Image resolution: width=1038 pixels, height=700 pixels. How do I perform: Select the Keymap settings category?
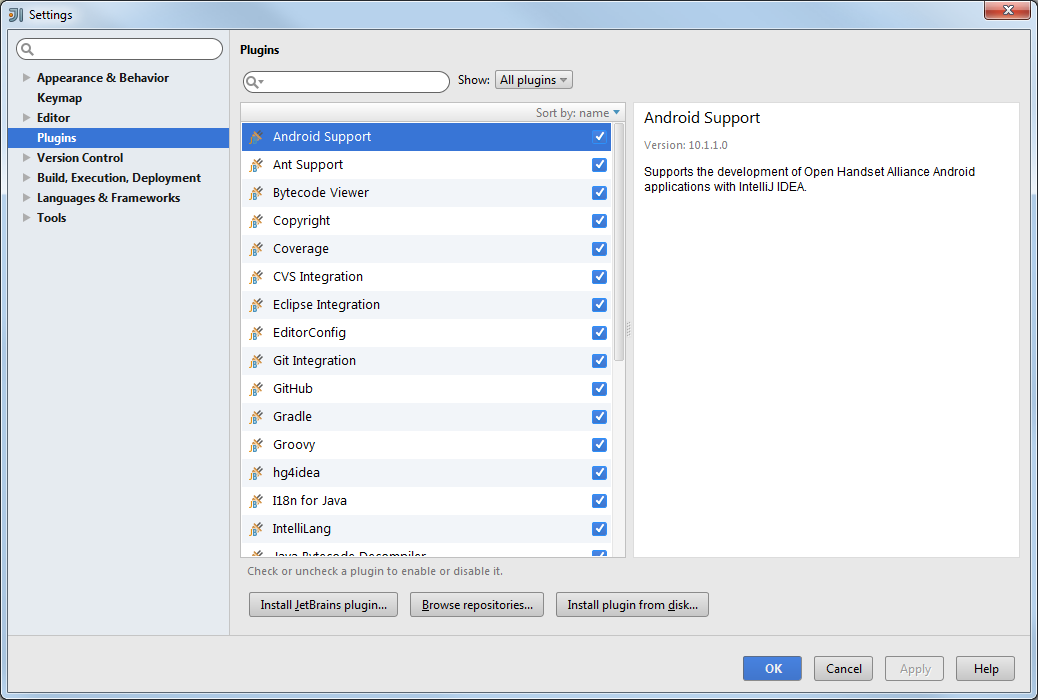[x=60, y=98]
